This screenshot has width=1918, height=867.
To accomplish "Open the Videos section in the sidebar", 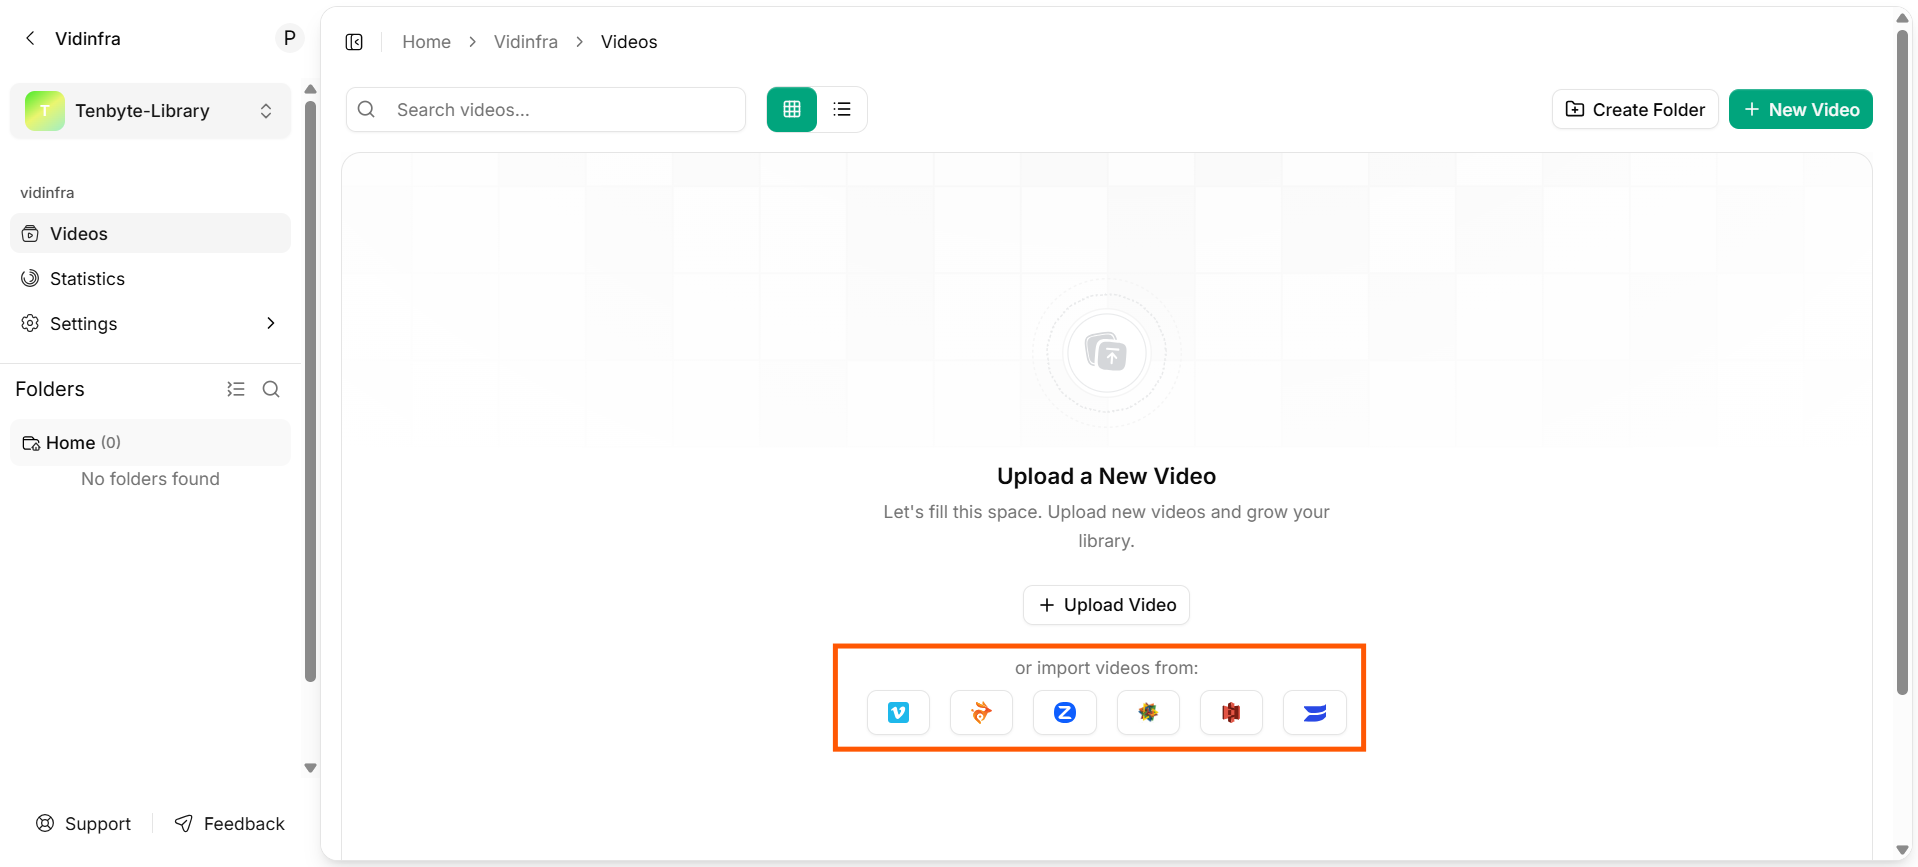I will pyautogui.click(x=150, y=233).
